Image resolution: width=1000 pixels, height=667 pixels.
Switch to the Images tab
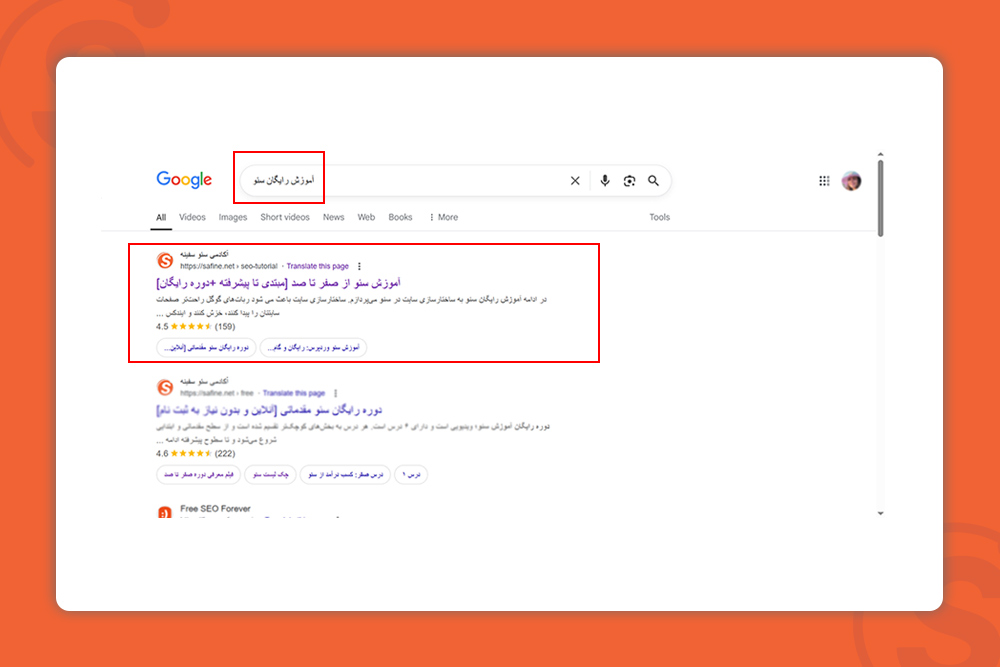(x=233, y=217)
